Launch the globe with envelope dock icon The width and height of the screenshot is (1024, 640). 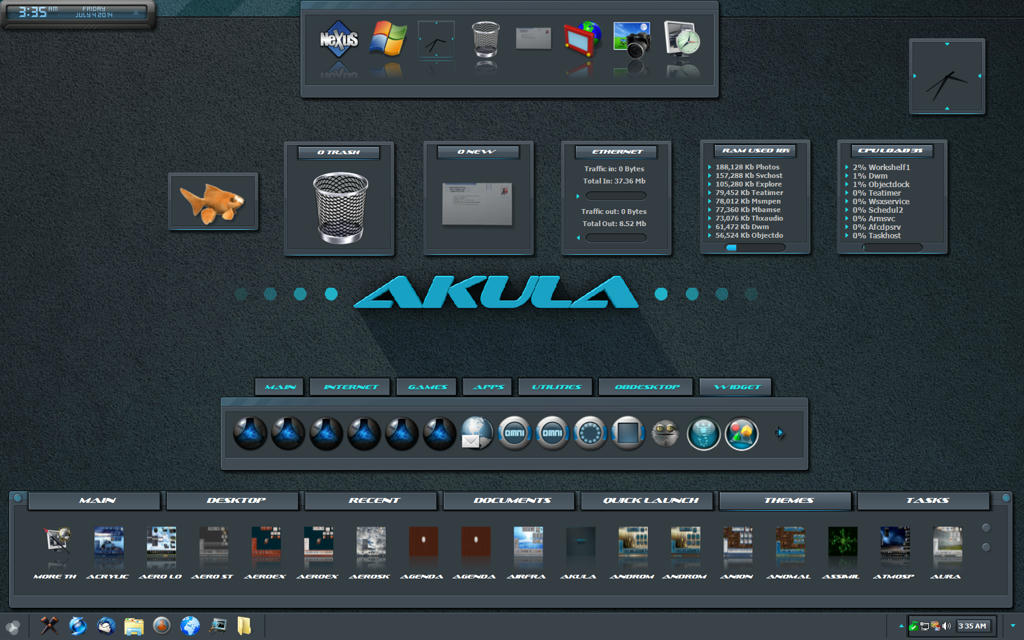(x=477, y=433)
